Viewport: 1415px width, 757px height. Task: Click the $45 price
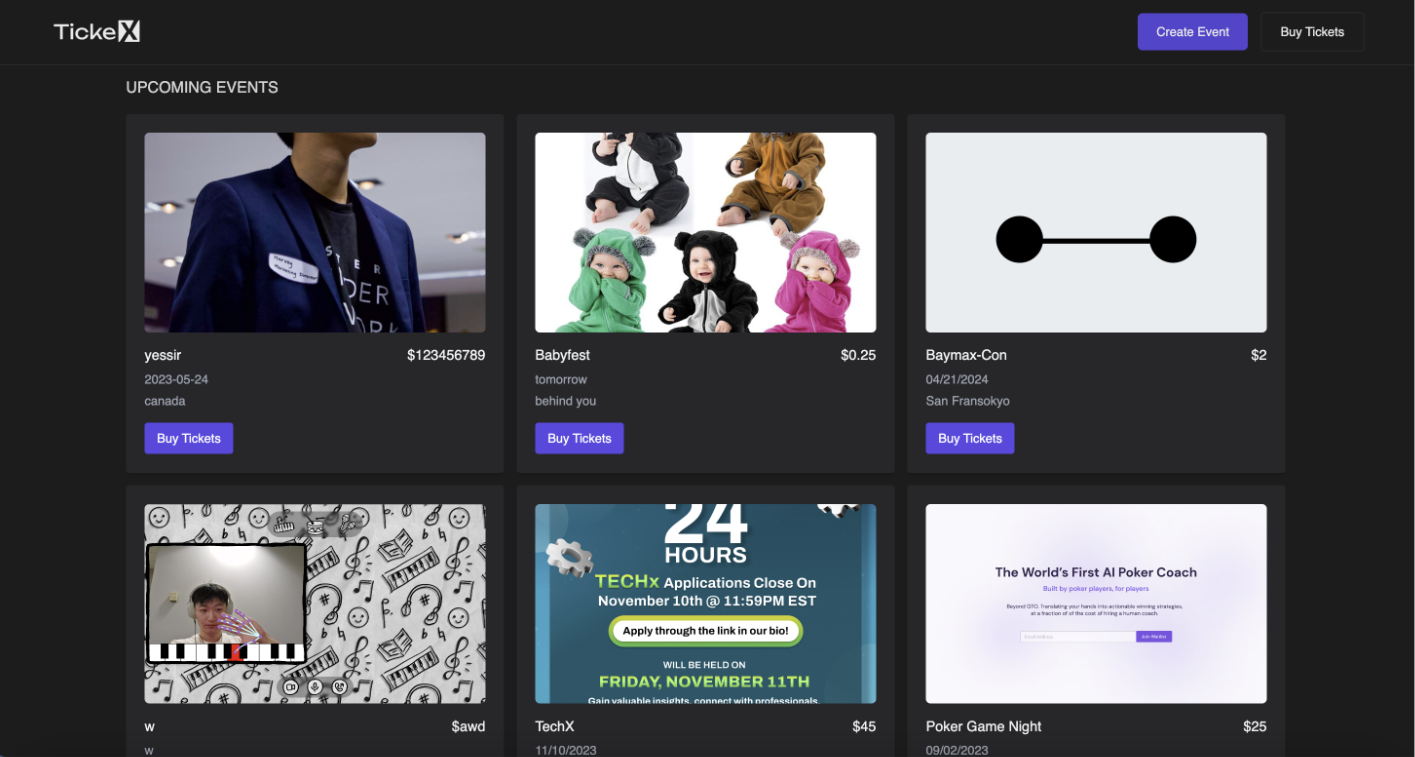point(864,727)
